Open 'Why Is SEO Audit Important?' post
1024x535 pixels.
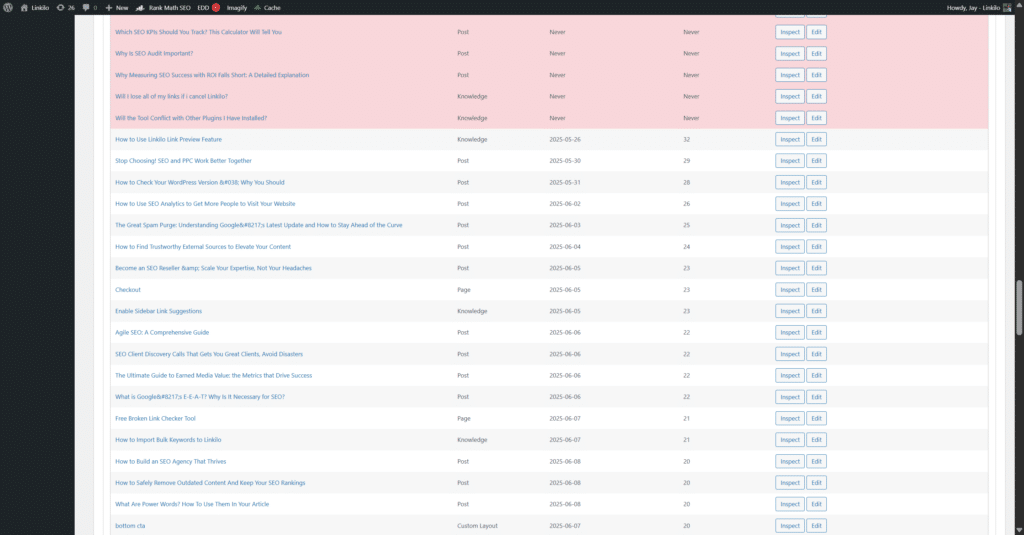(x=154, y=54)
